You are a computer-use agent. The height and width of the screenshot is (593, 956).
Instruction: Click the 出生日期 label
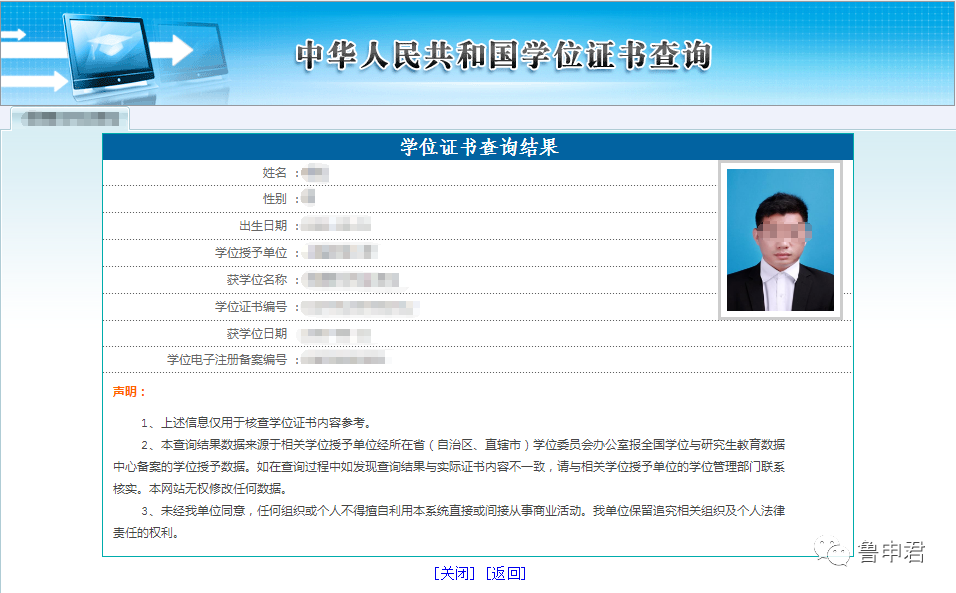263,226
